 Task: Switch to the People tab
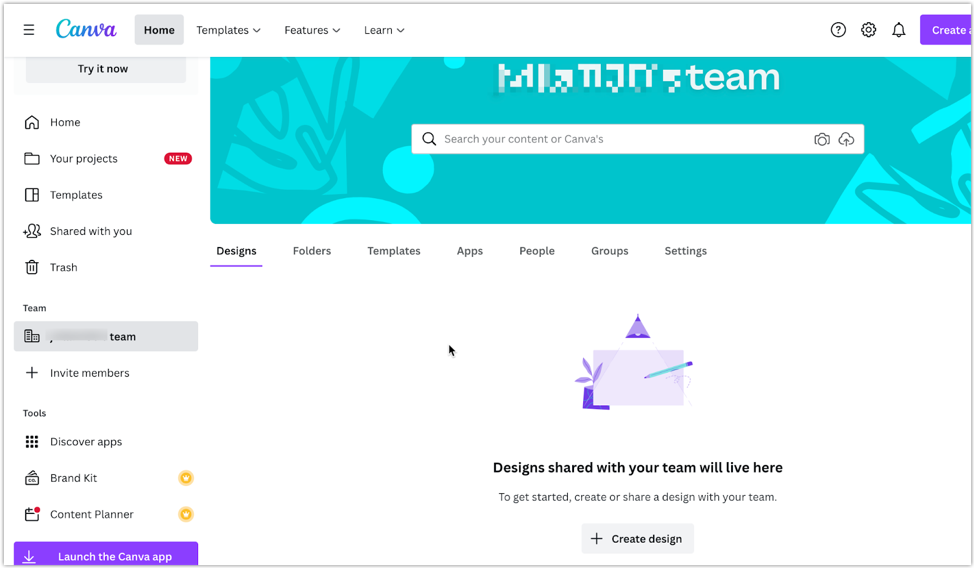pyautogui.click(x=537, y=251)
